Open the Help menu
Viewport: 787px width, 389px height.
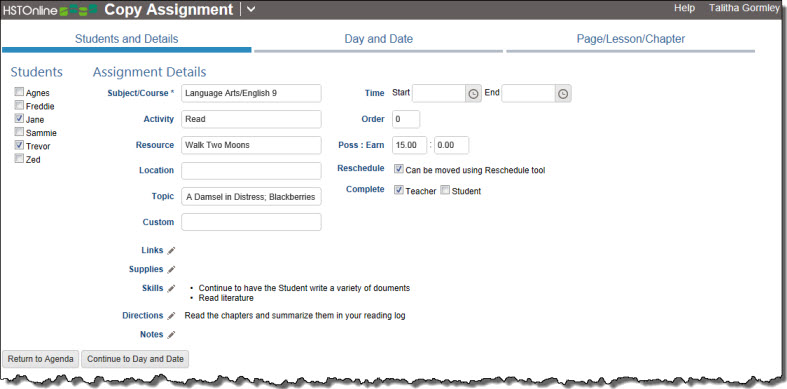(684, 9)
